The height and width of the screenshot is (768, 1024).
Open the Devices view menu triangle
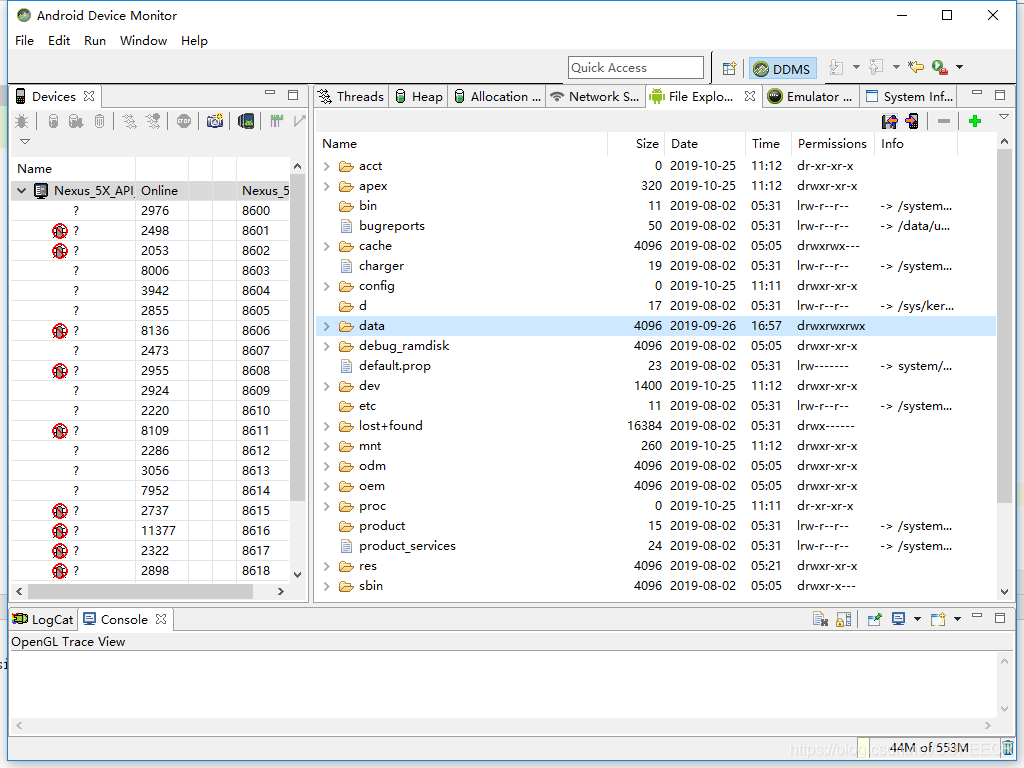tap(25, 142)
